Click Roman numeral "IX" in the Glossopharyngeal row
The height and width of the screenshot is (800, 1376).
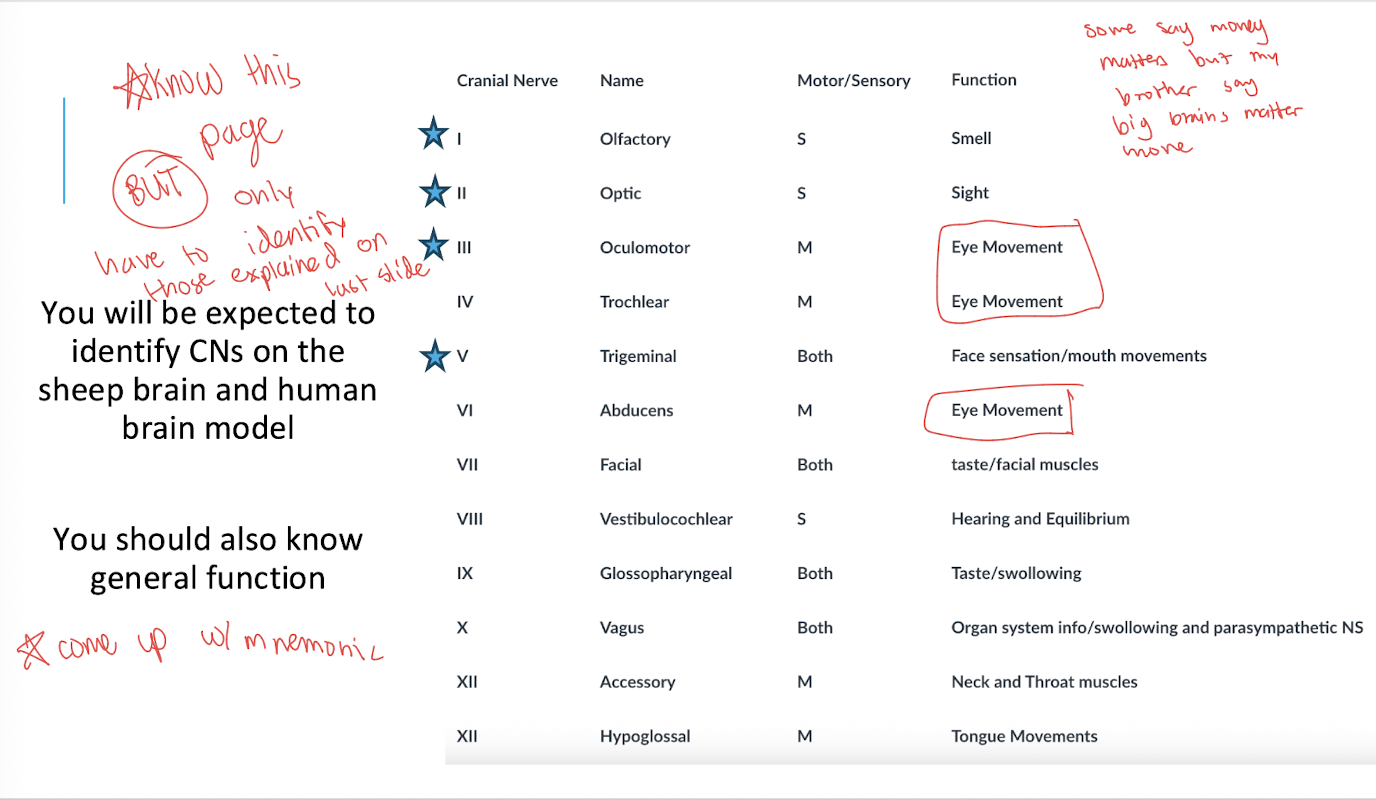click(x=465, y=573)
